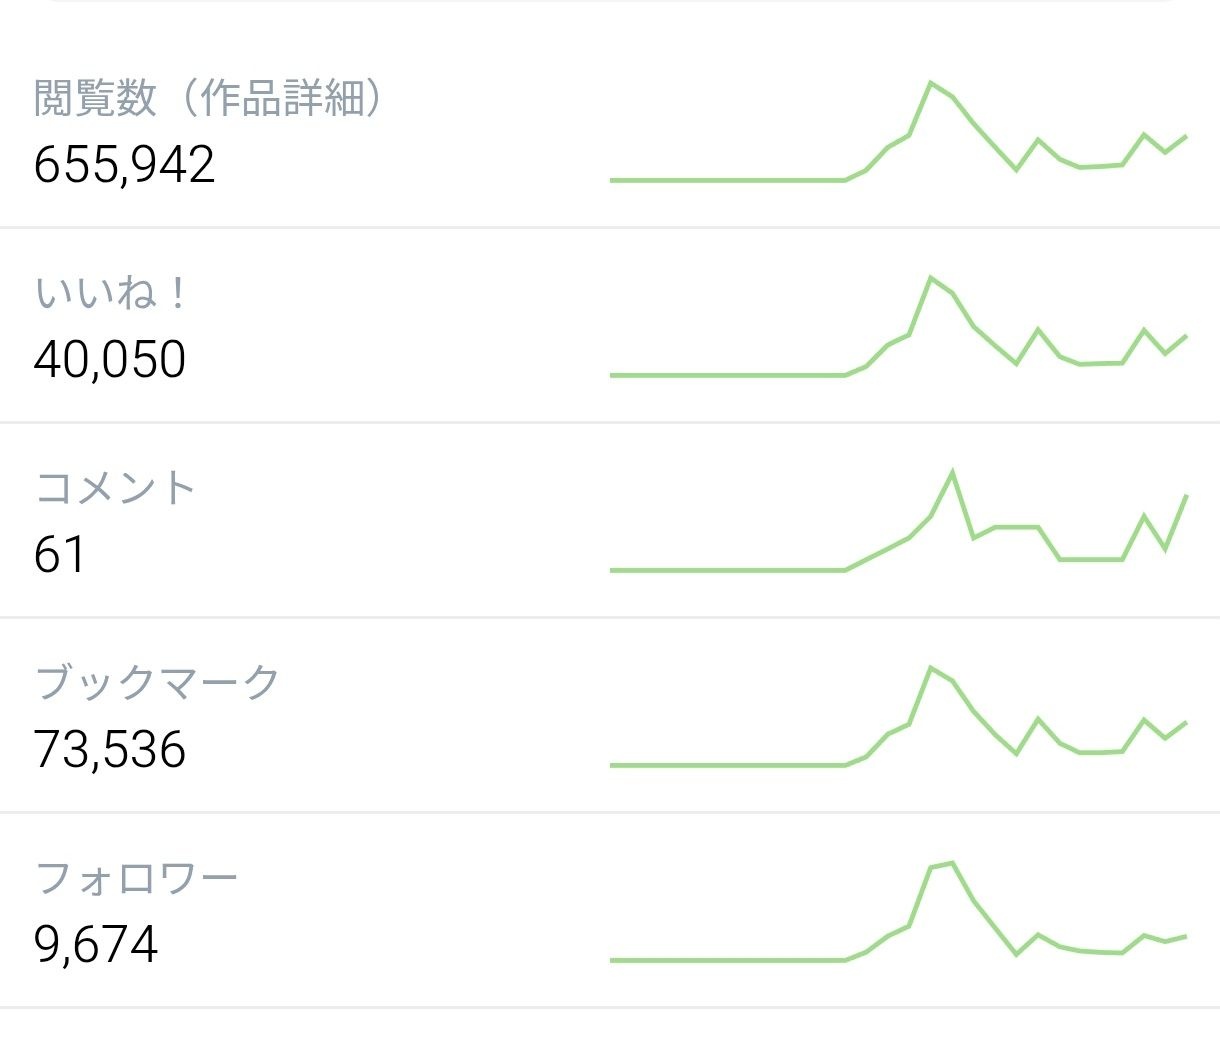Open the いいね！ sparkline graph
This screenshot has height=1048, width=1220.
898,326
